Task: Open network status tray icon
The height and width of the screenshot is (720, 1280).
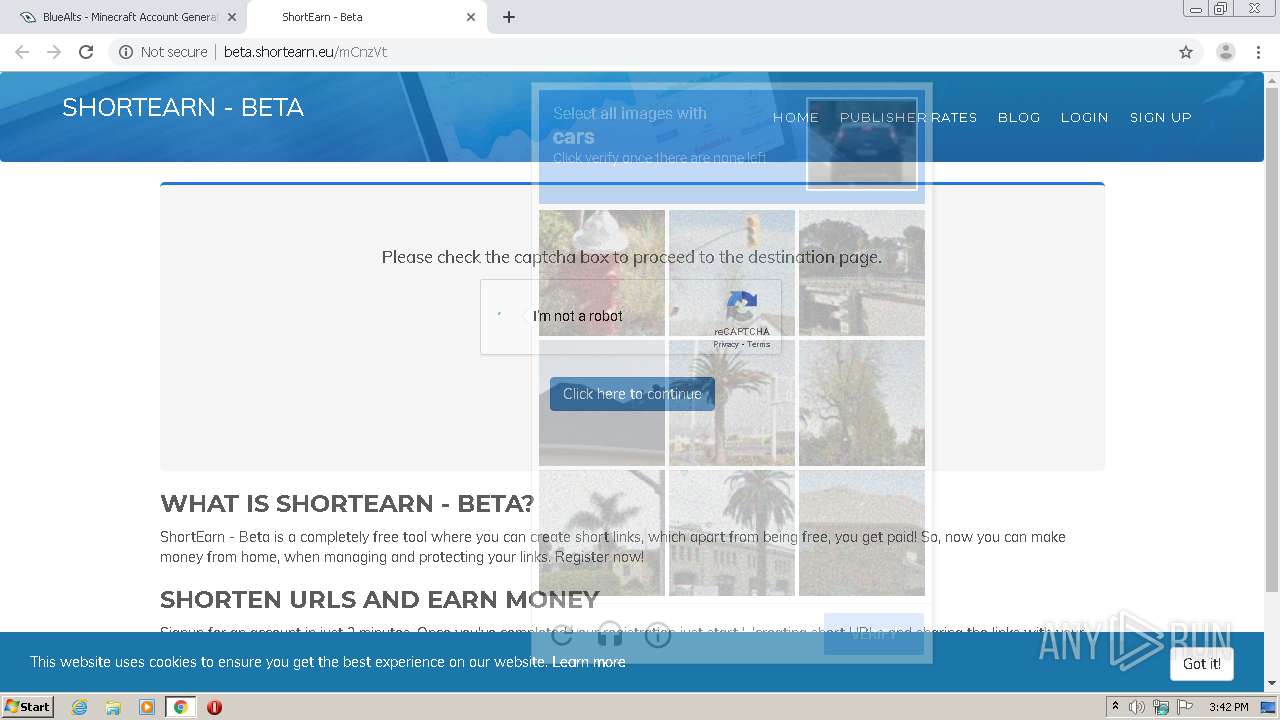Action: click(1160, 707)
